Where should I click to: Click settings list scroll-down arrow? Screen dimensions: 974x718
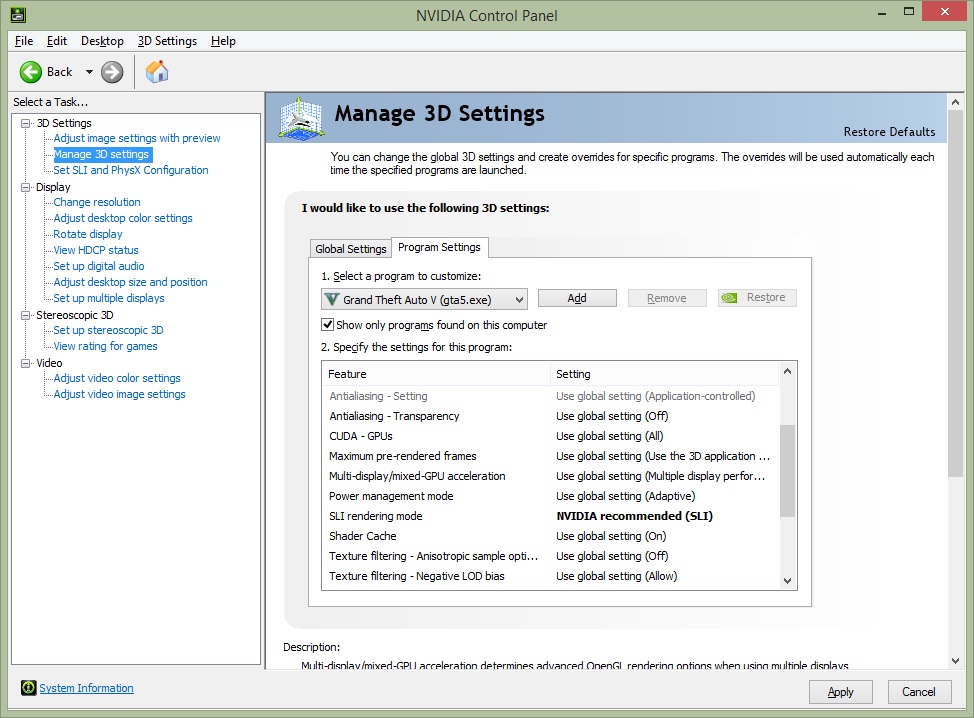(x=787, y=581)
